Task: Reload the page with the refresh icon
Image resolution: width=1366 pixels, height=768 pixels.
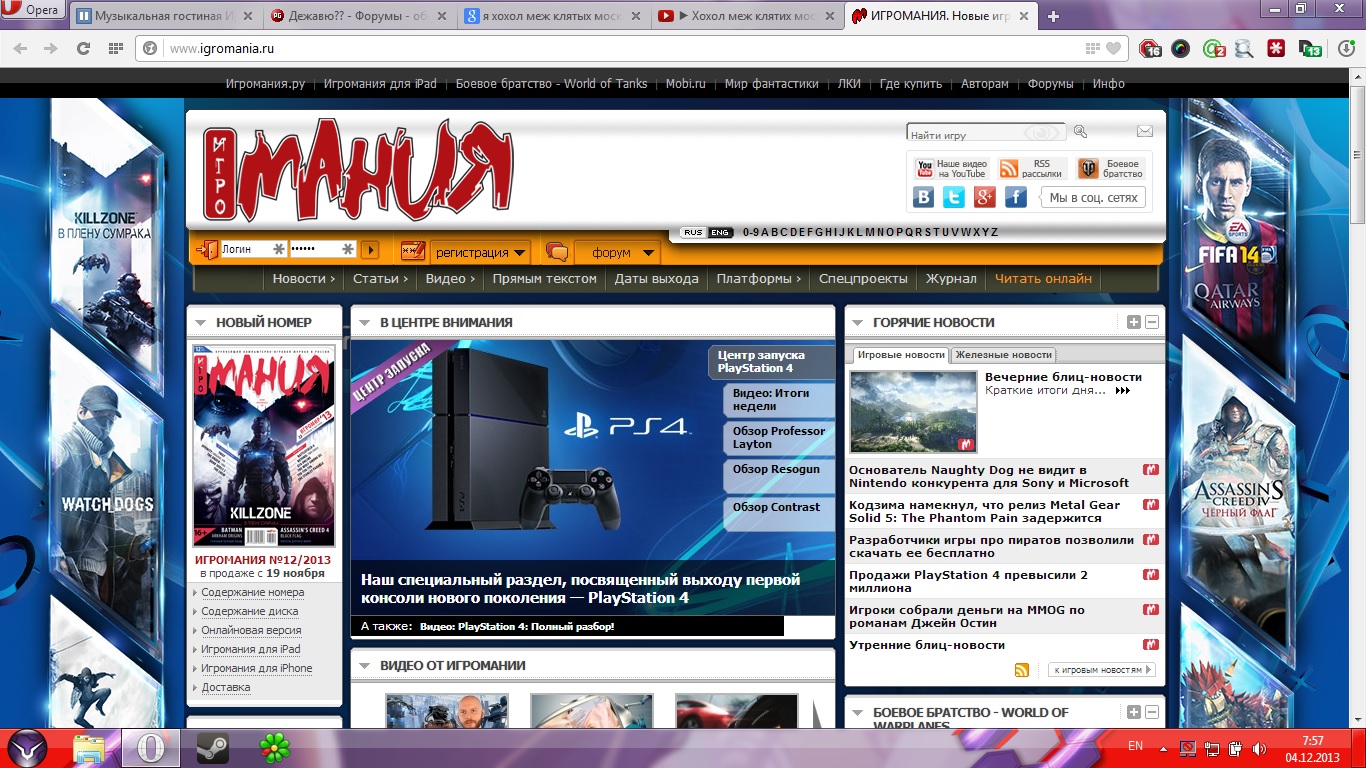Action: point(84,48)
